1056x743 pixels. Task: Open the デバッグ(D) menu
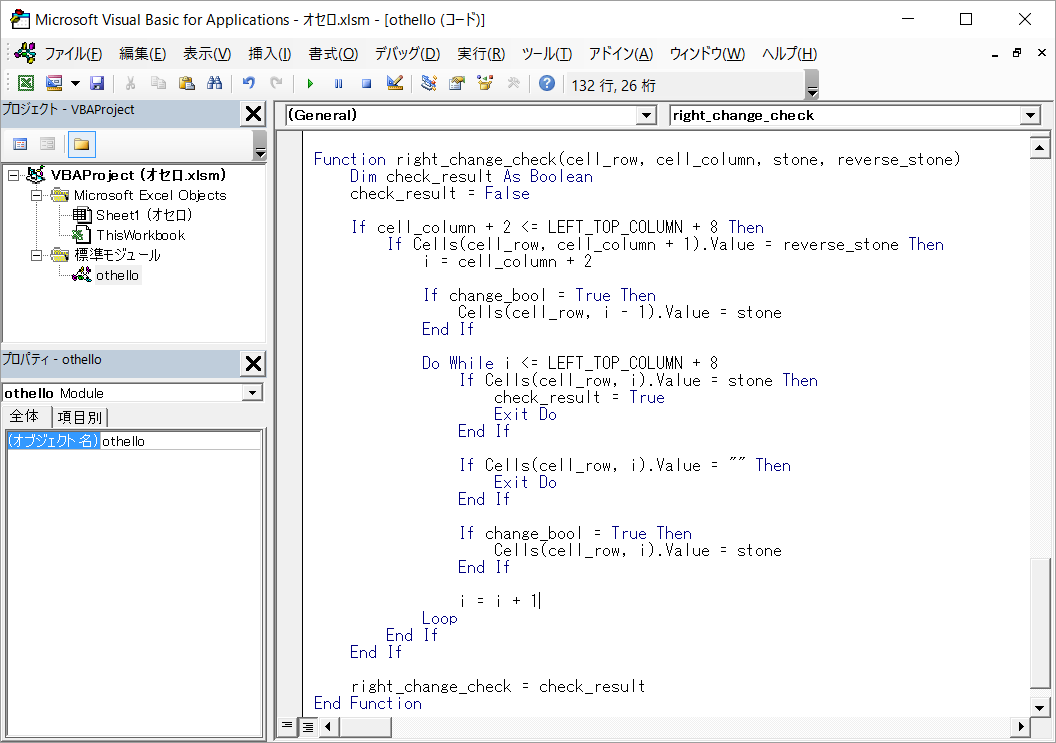[x=407, y=54]
